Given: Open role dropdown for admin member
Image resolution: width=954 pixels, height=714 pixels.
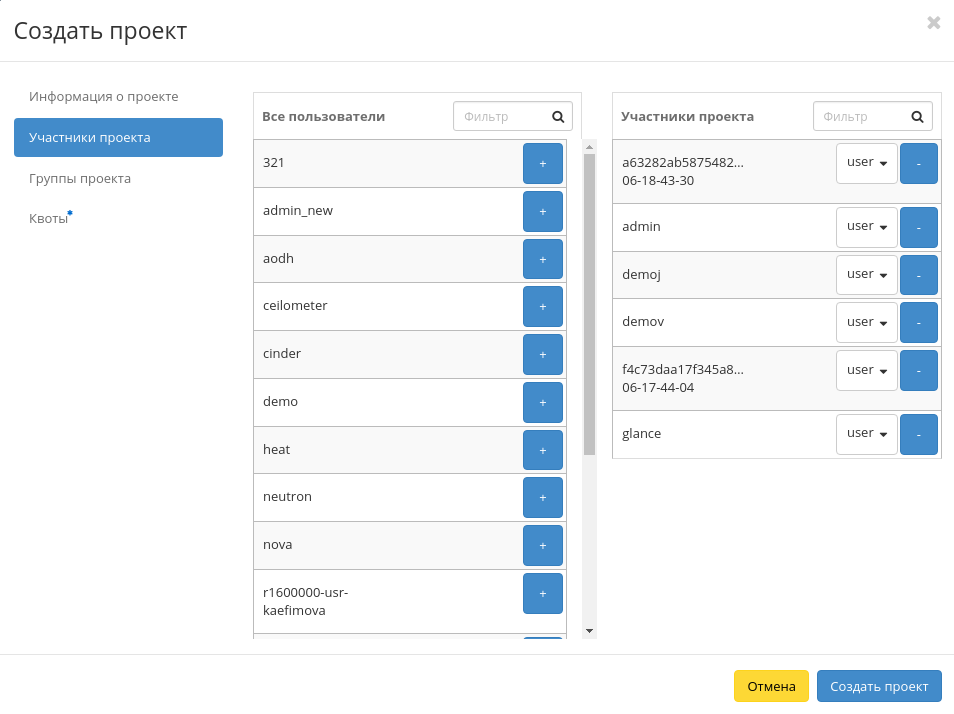Looking at the screenshot, I should click(x=866, y=227).
